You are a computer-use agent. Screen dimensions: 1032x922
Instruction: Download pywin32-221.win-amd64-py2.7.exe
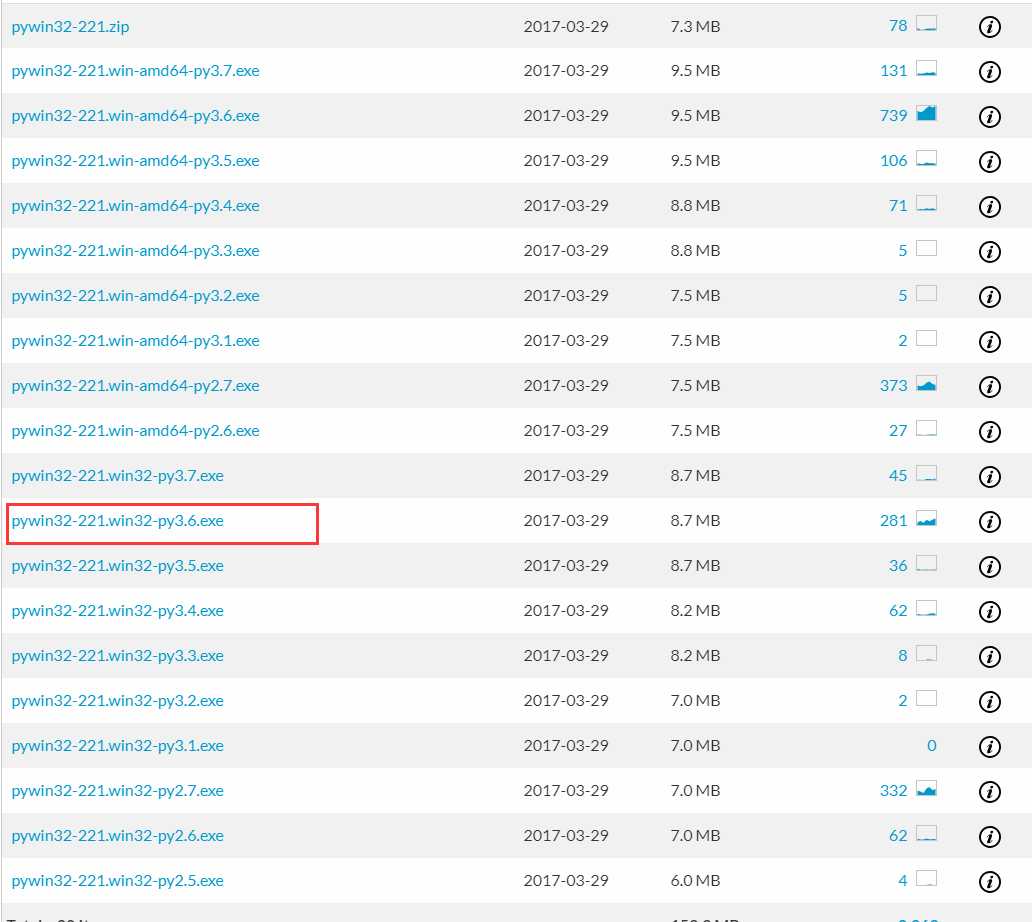[136, 386]
